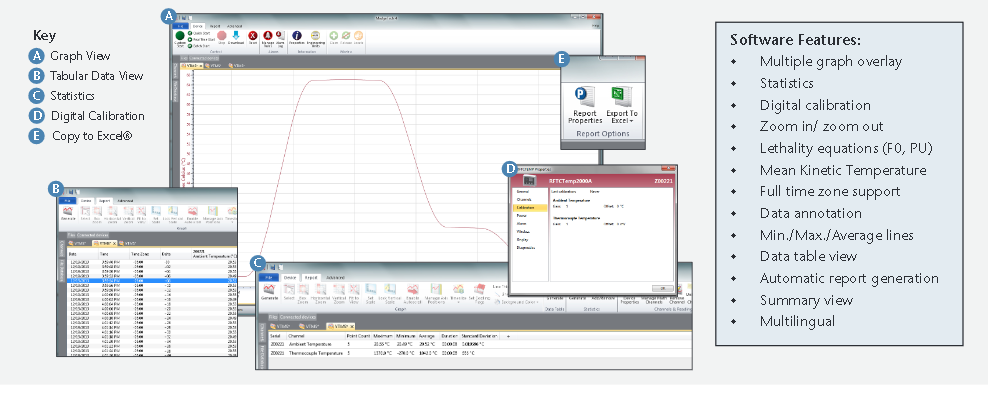The height and width of the screenshot is (394, 988).
Task: Click the red Stop octagon icon
Action: tap(222, 35)
